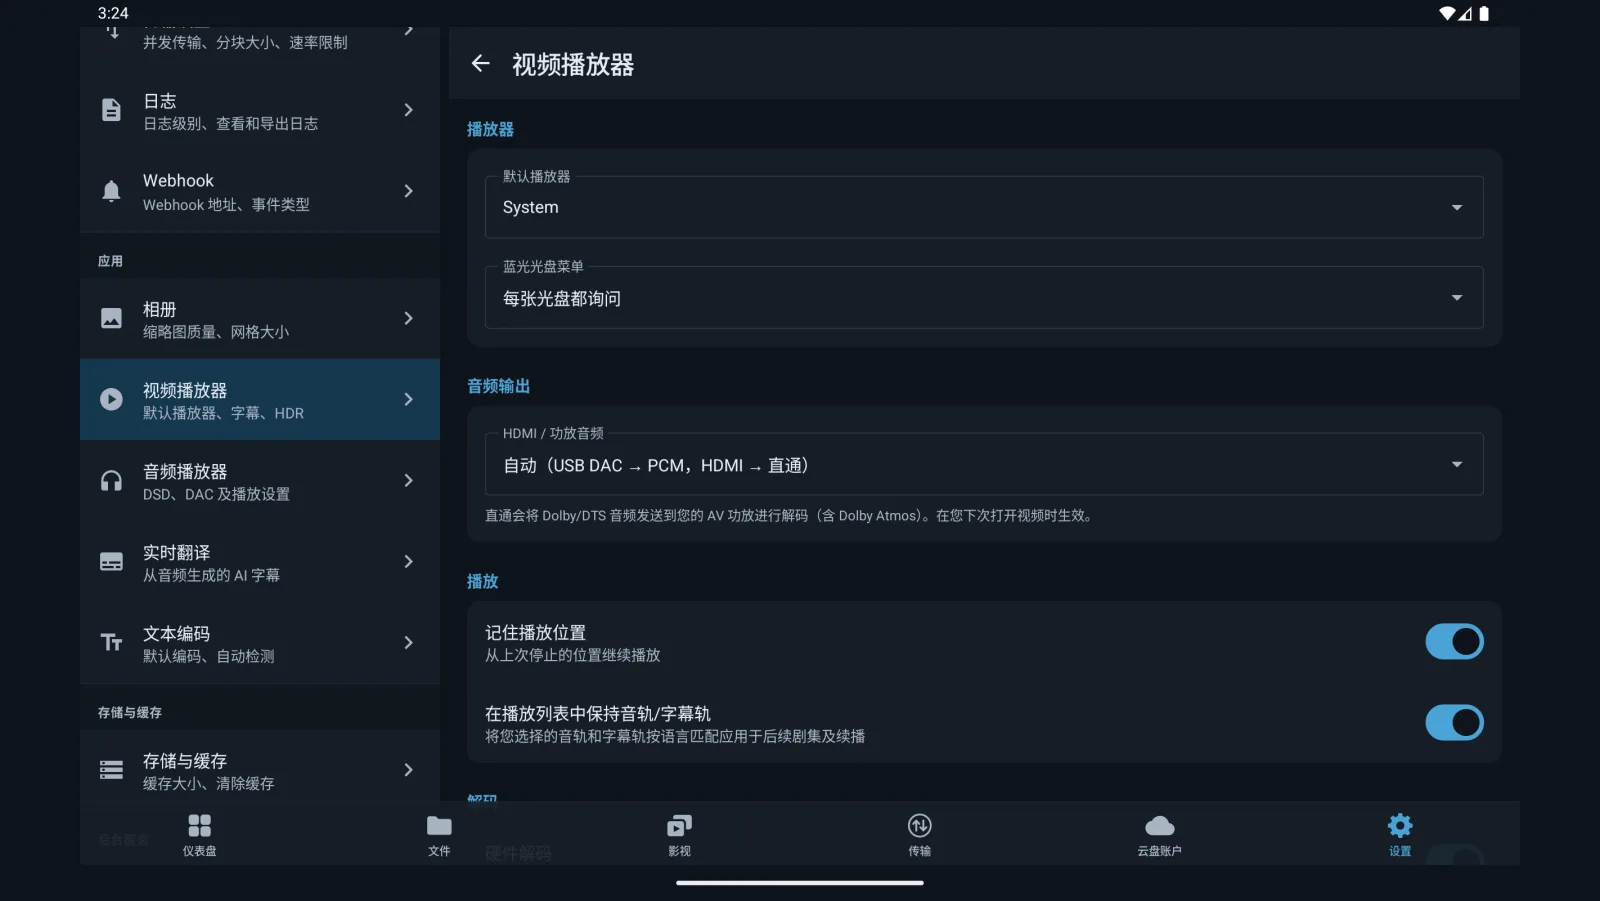
Task: Expand the 存储与缓存 row chevron
Action: [408, 770]
